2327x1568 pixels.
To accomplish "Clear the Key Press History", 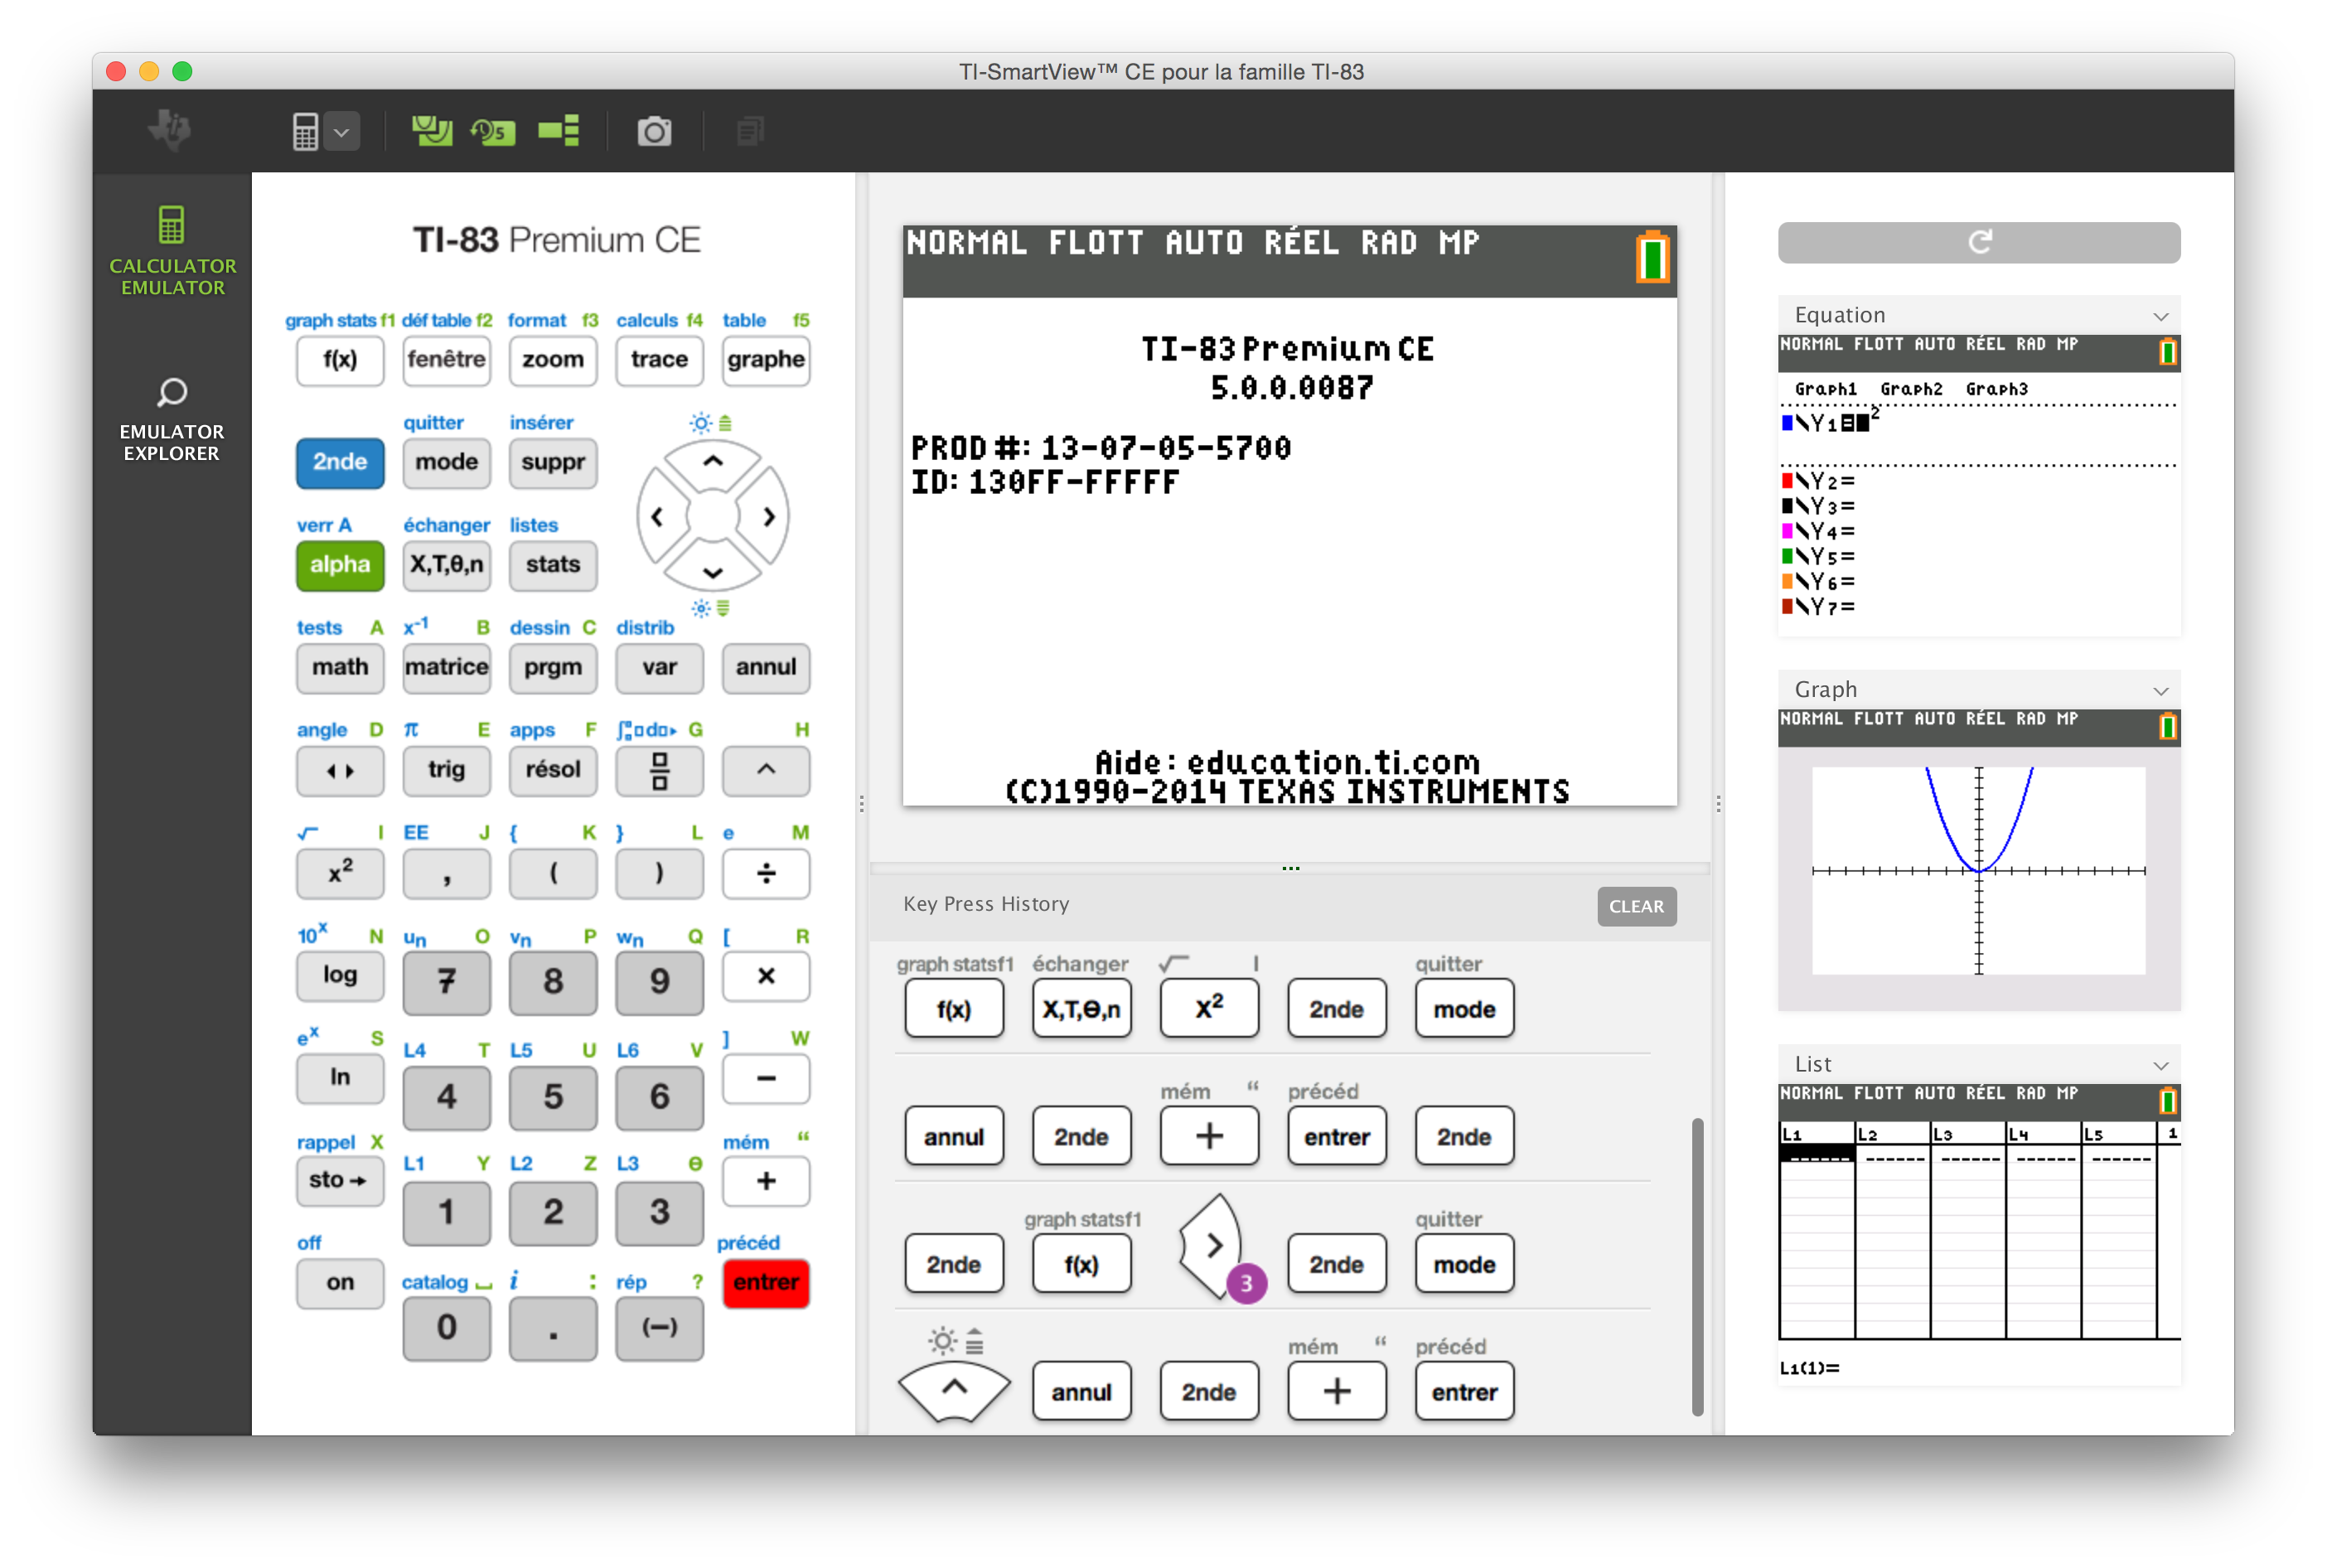I will 1636,907.
